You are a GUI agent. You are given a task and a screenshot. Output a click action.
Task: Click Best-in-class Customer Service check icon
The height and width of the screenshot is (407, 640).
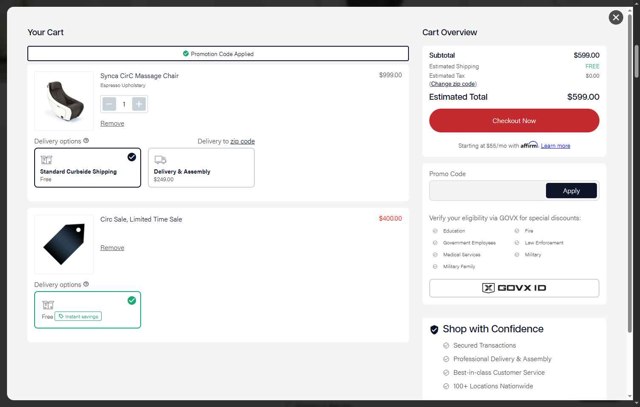(x=446, y=372)
